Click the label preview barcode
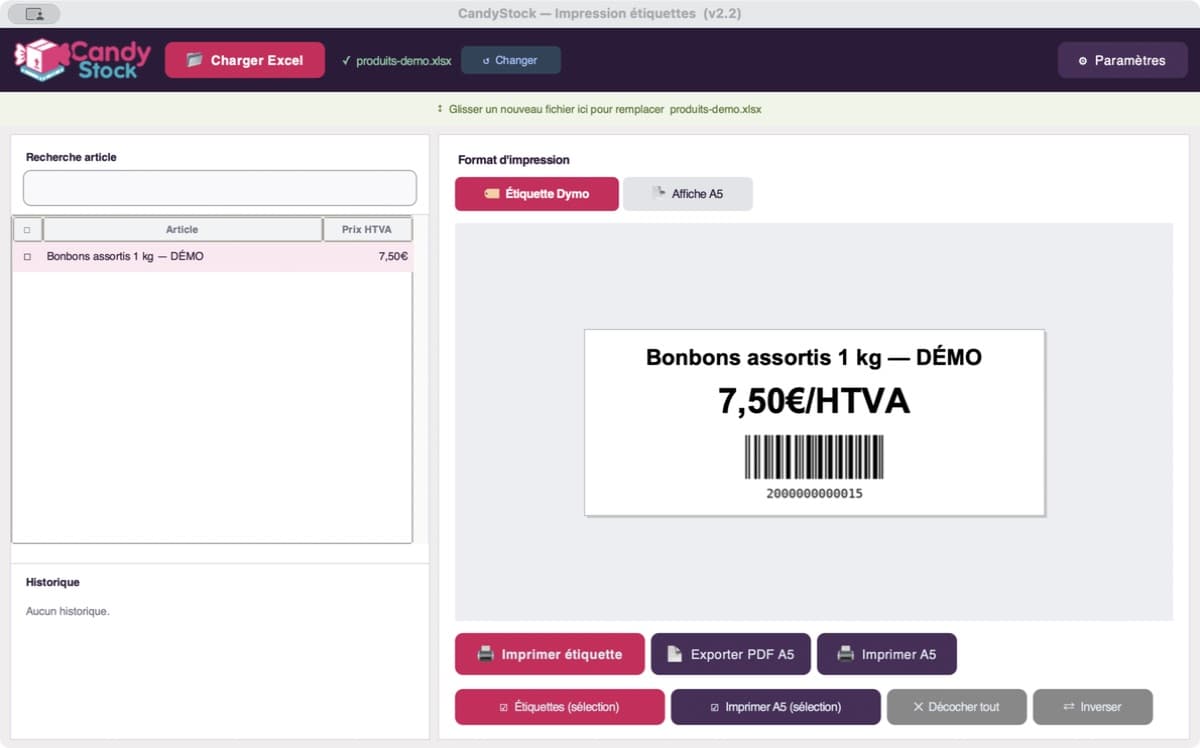Screen dimensions: 1200x748 tap(814, 458)
